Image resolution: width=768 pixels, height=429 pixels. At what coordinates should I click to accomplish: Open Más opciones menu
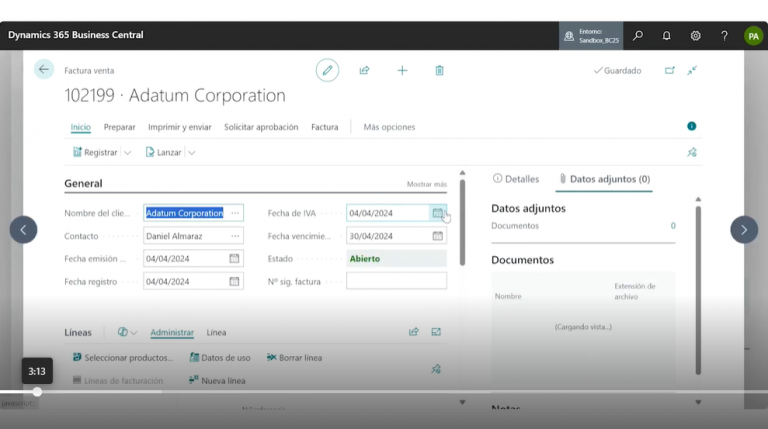389,127
